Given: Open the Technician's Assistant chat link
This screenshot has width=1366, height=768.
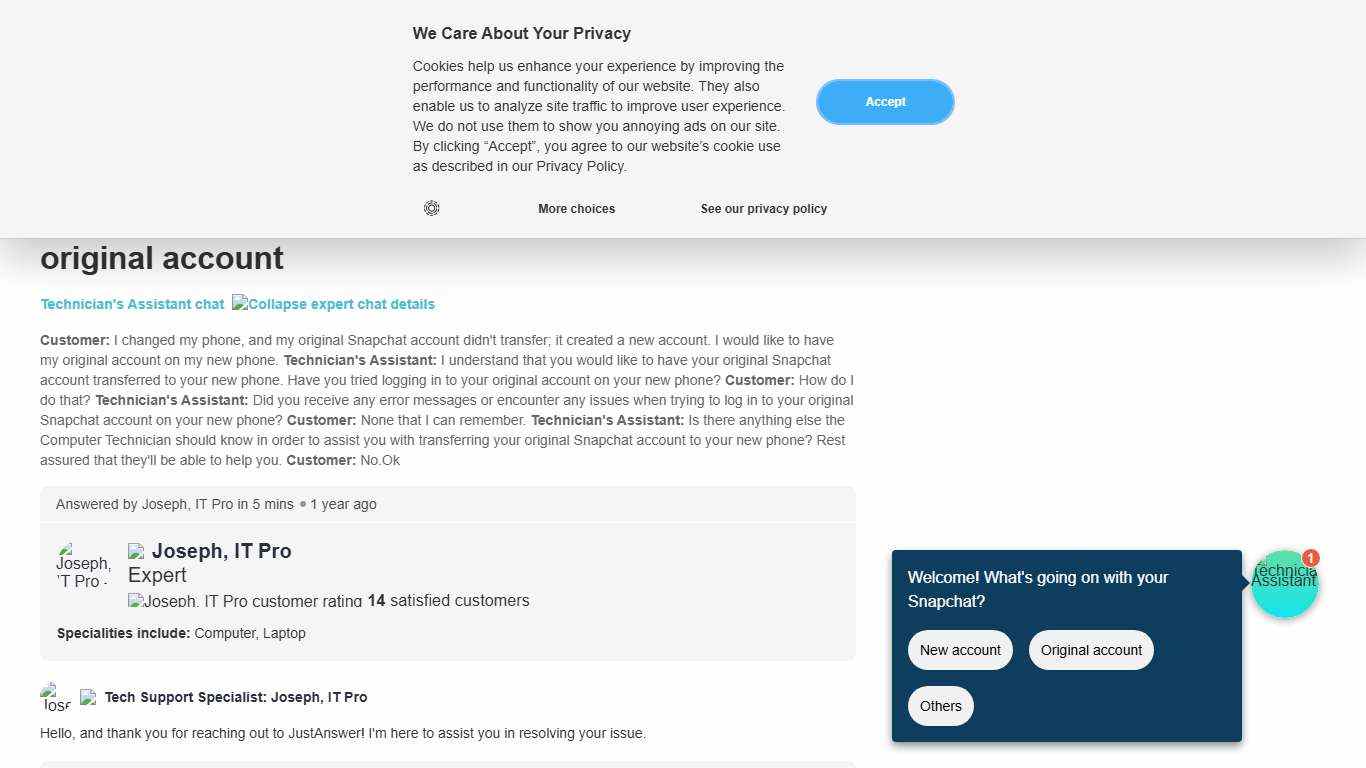Looking at the screenshot, I should coord(132,304).
